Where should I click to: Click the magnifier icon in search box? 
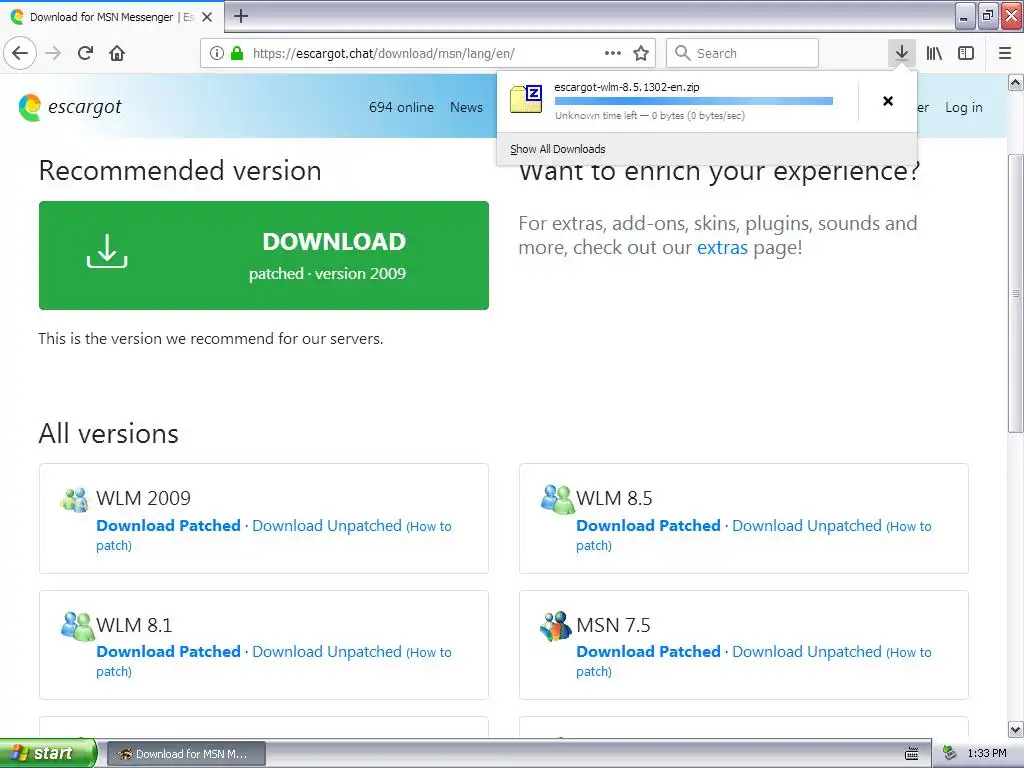point(682,53)
